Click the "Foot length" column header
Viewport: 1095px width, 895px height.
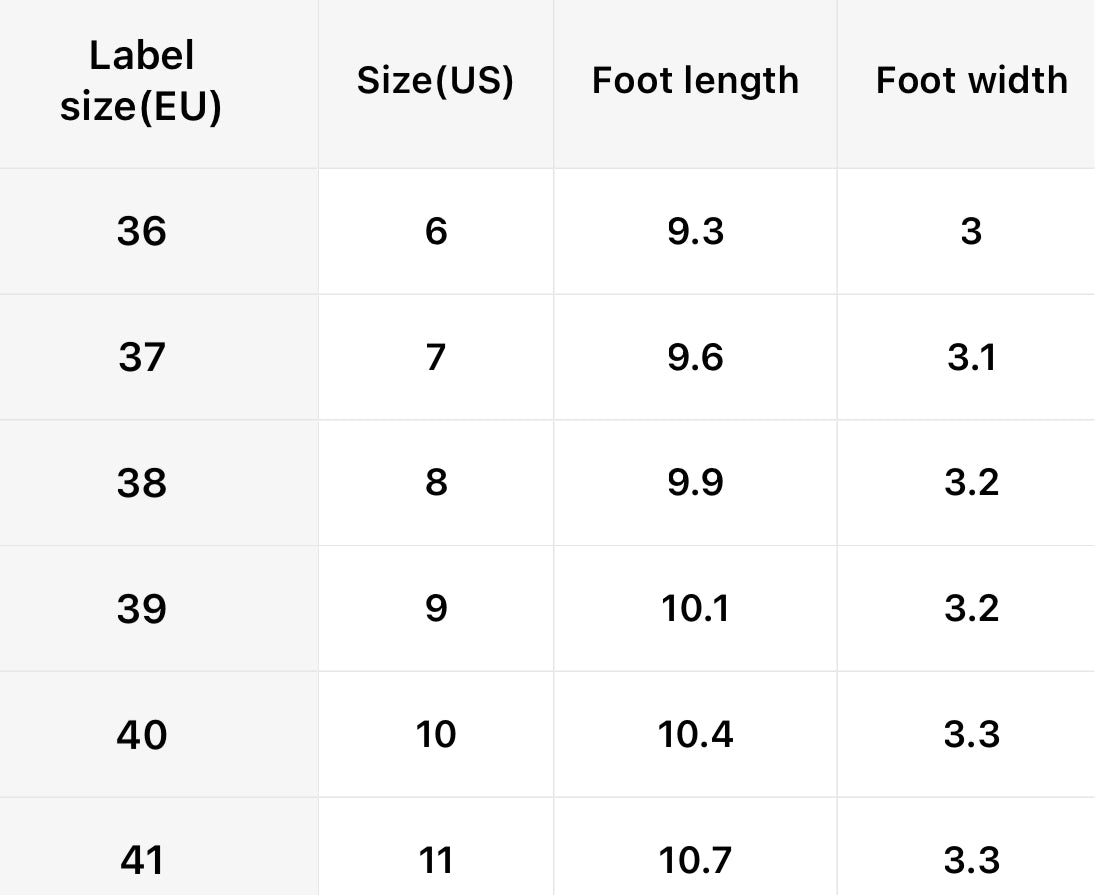[695, 81]
